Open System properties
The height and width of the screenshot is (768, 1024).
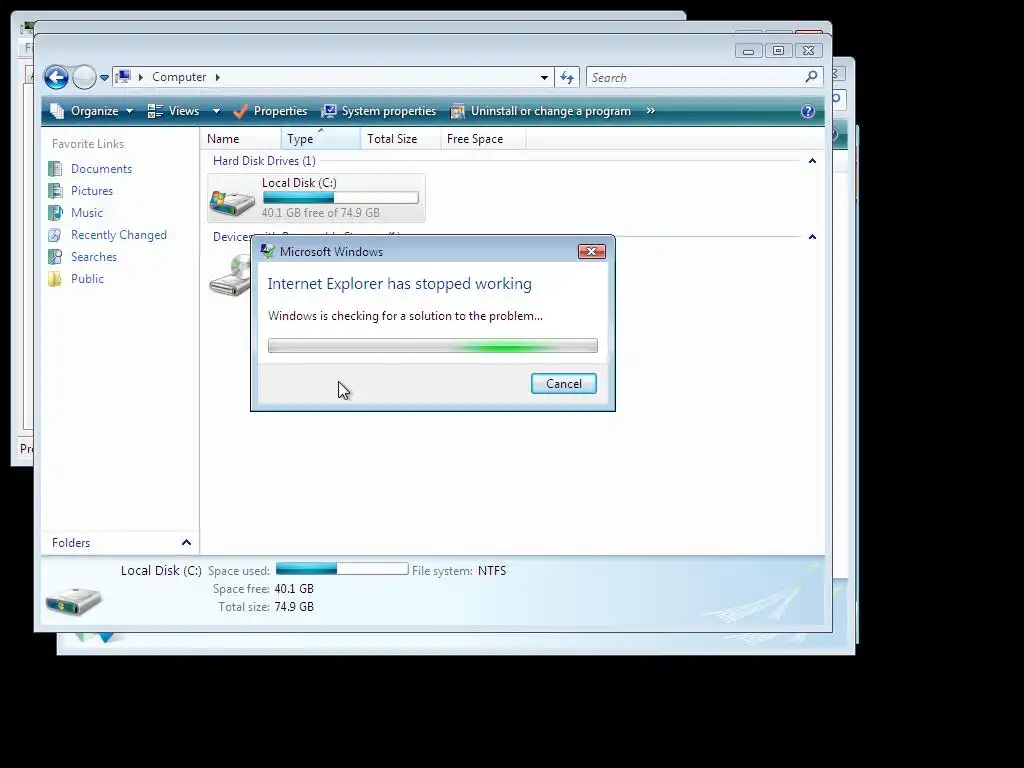(x=379, y=111)
